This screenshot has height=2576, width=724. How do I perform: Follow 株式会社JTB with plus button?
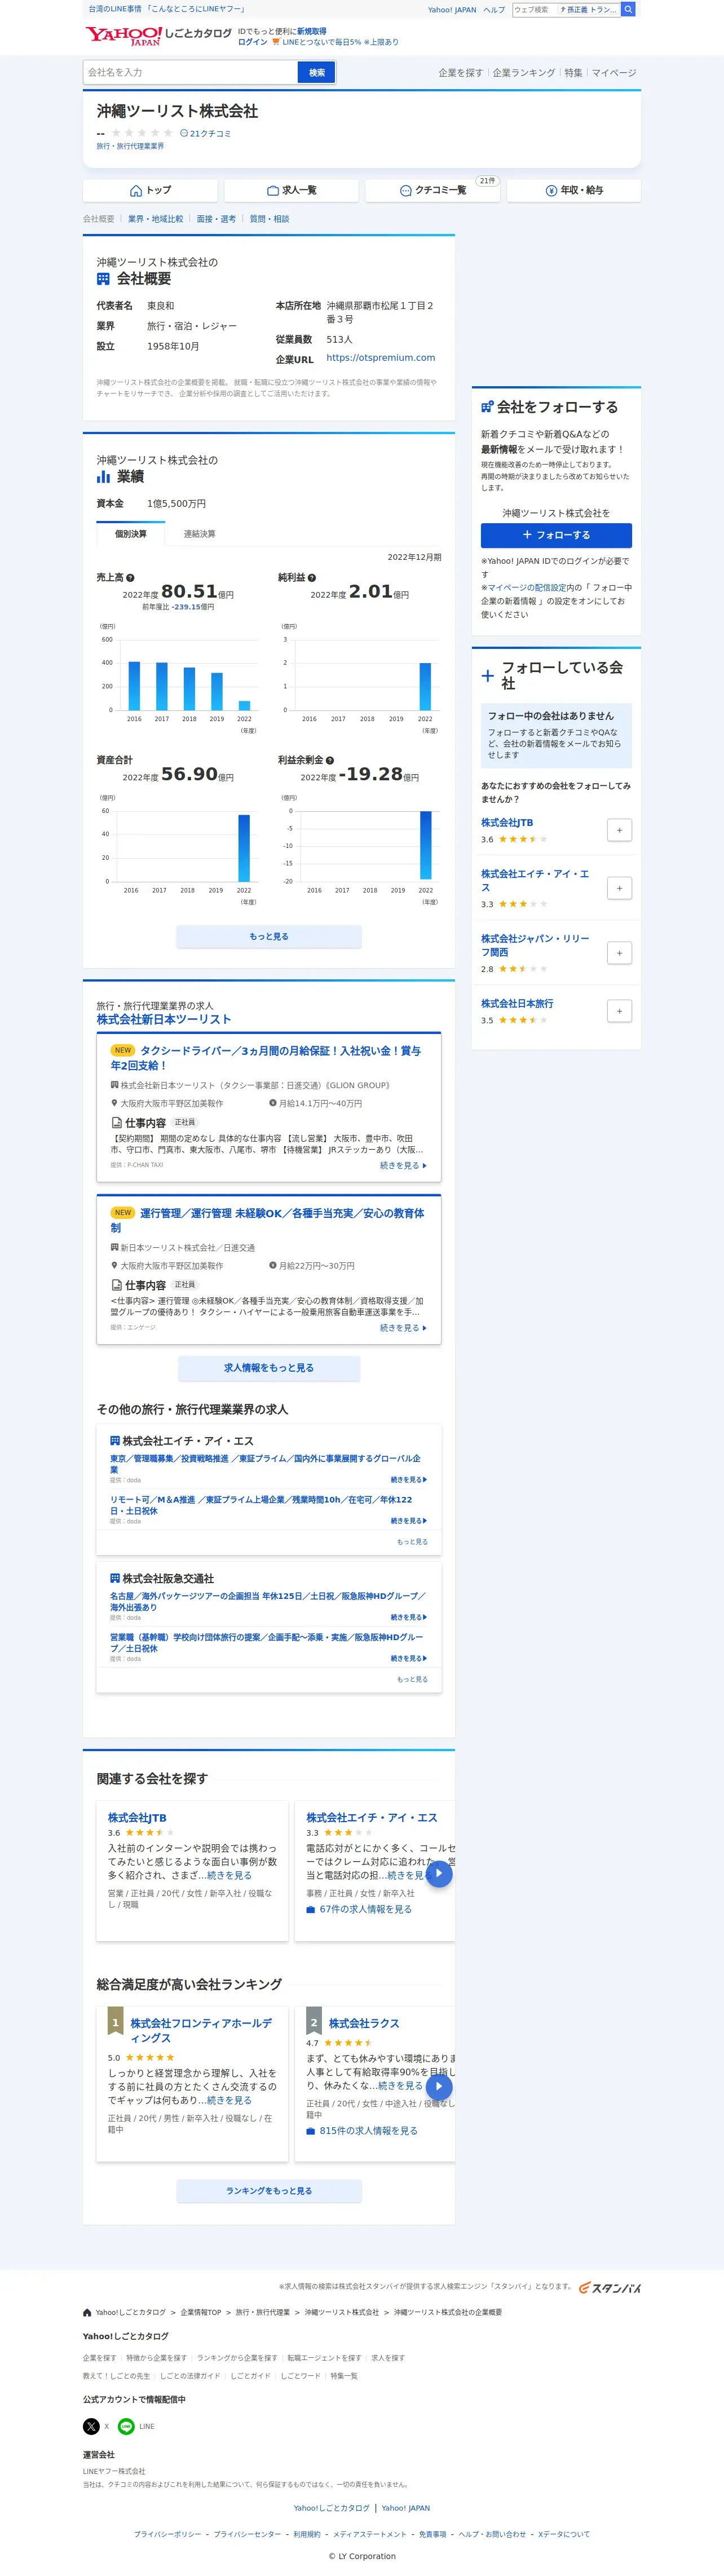pyautogui.click(x=619, y=830)
